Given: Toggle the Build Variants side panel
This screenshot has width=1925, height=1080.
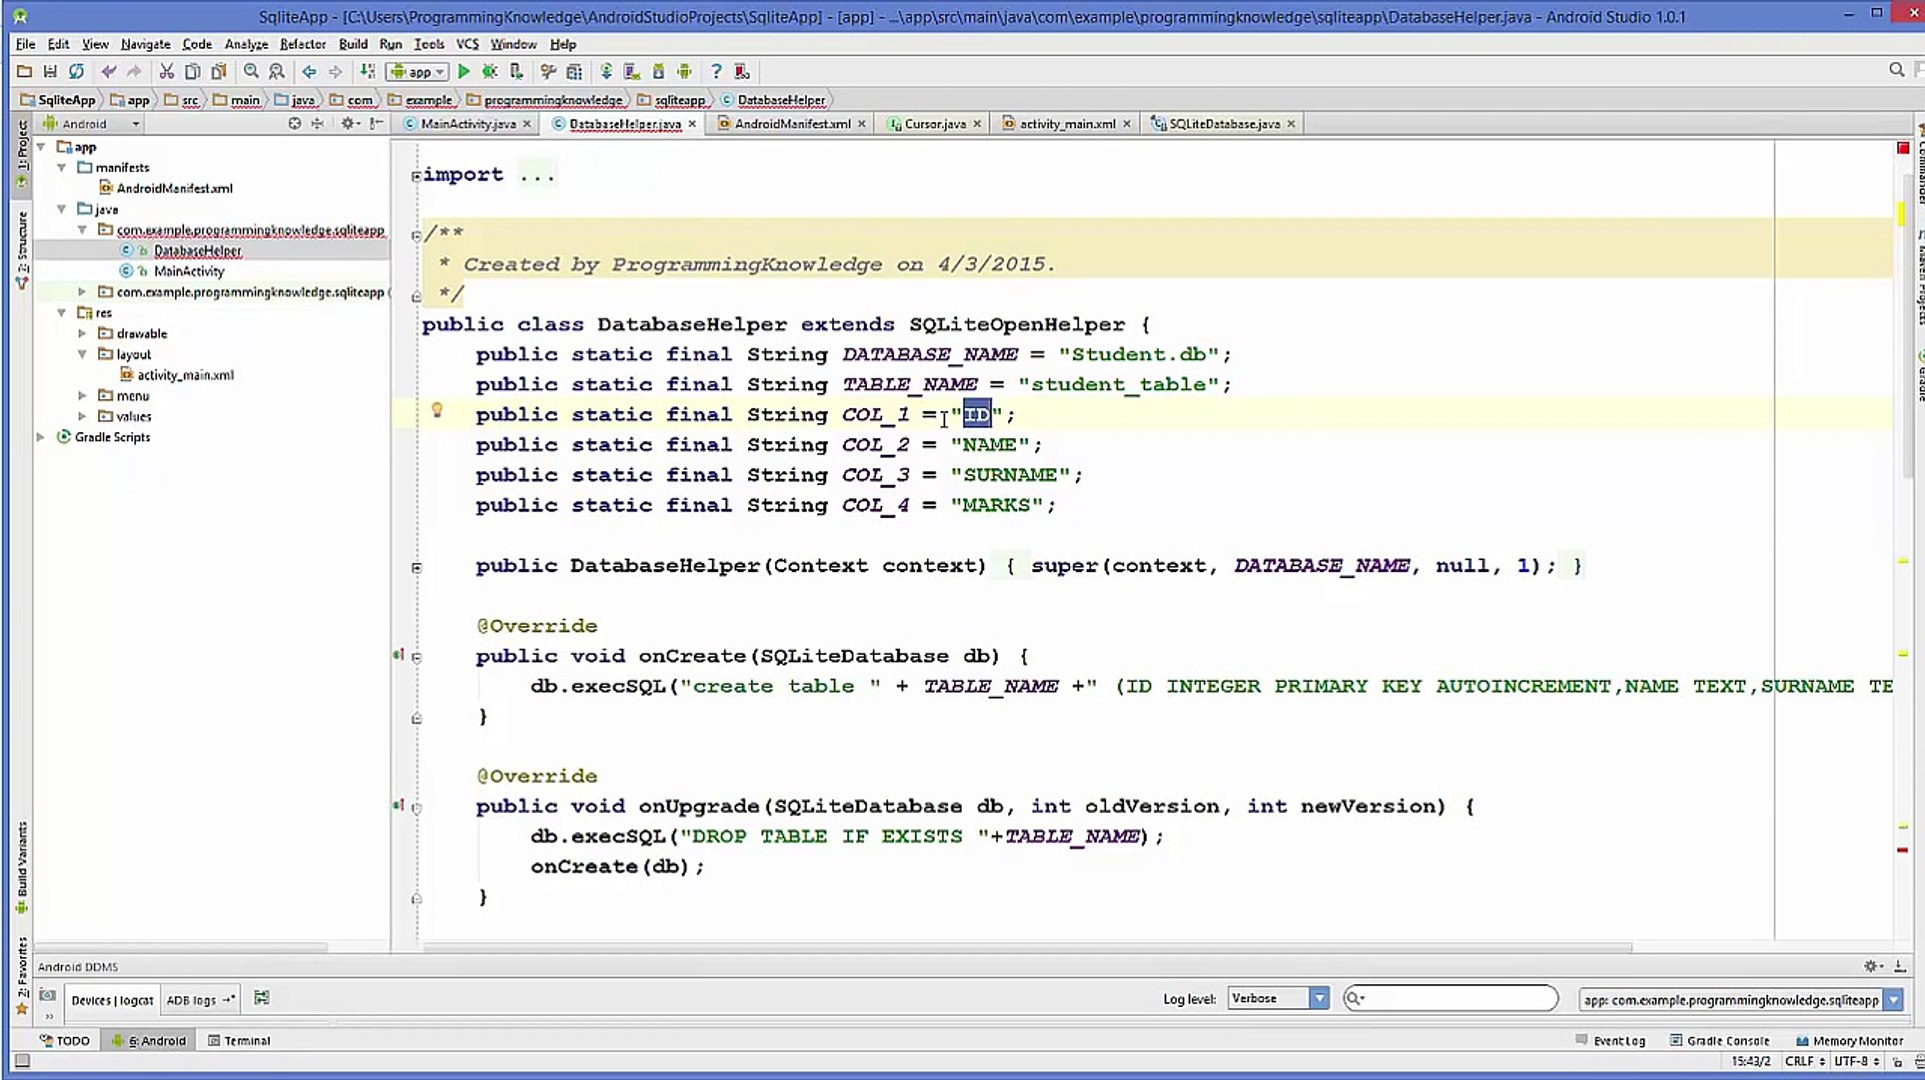Looking at the screenshot, I should (x=22, y=866).
